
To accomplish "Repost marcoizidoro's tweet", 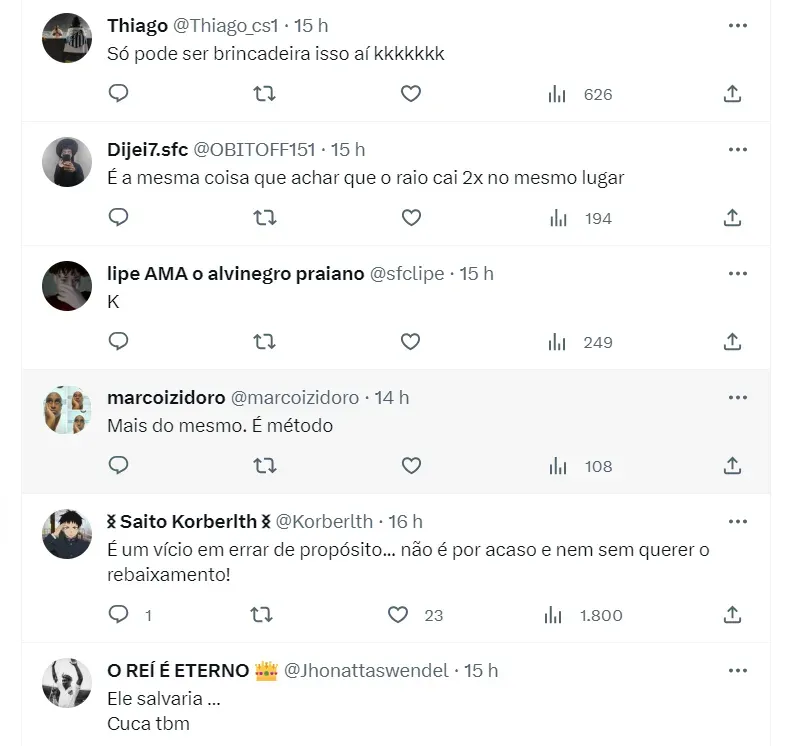I will 264,466.
